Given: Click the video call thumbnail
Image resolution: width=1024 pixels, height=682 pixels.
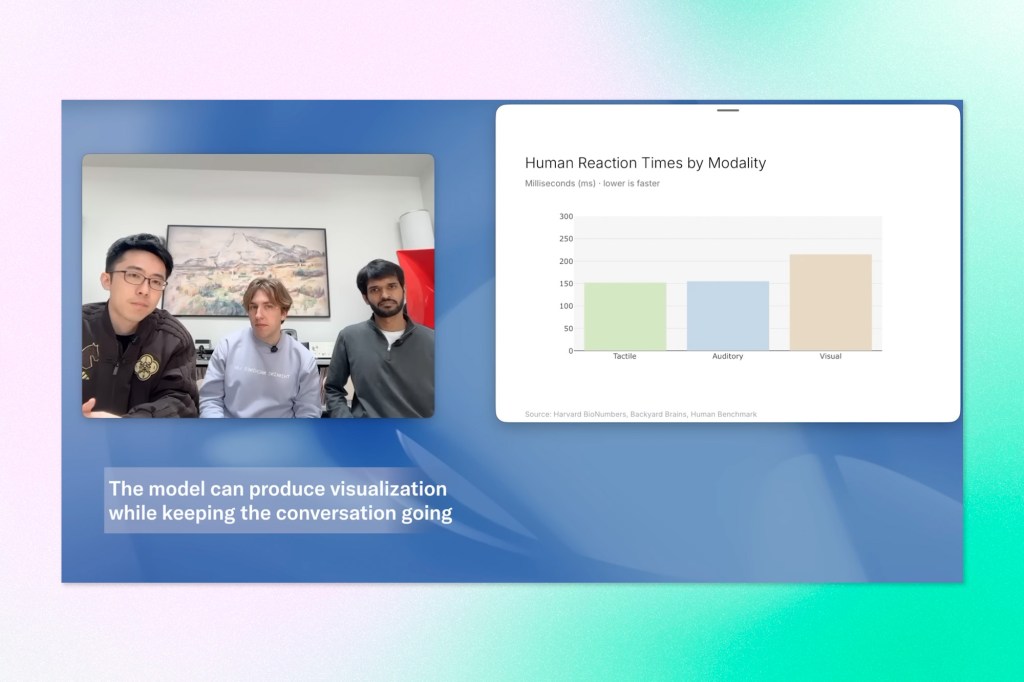Looking at the screenshot, I should 258,286.
